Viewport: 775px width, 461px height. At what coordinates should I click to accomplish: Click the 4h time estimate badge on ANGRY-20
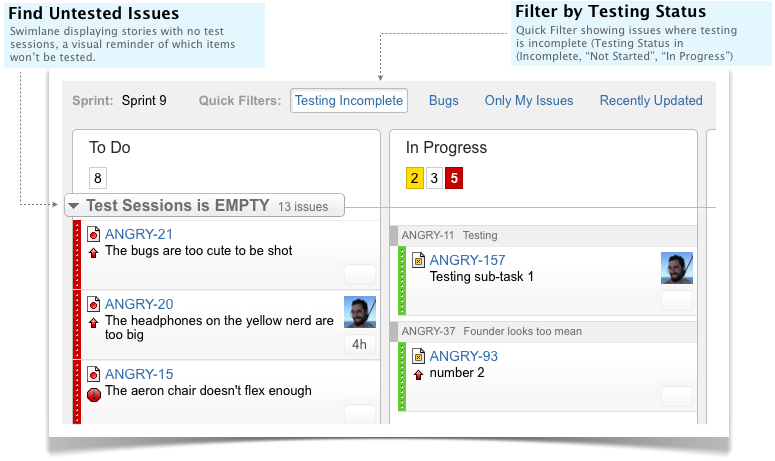tap(359, 345)
